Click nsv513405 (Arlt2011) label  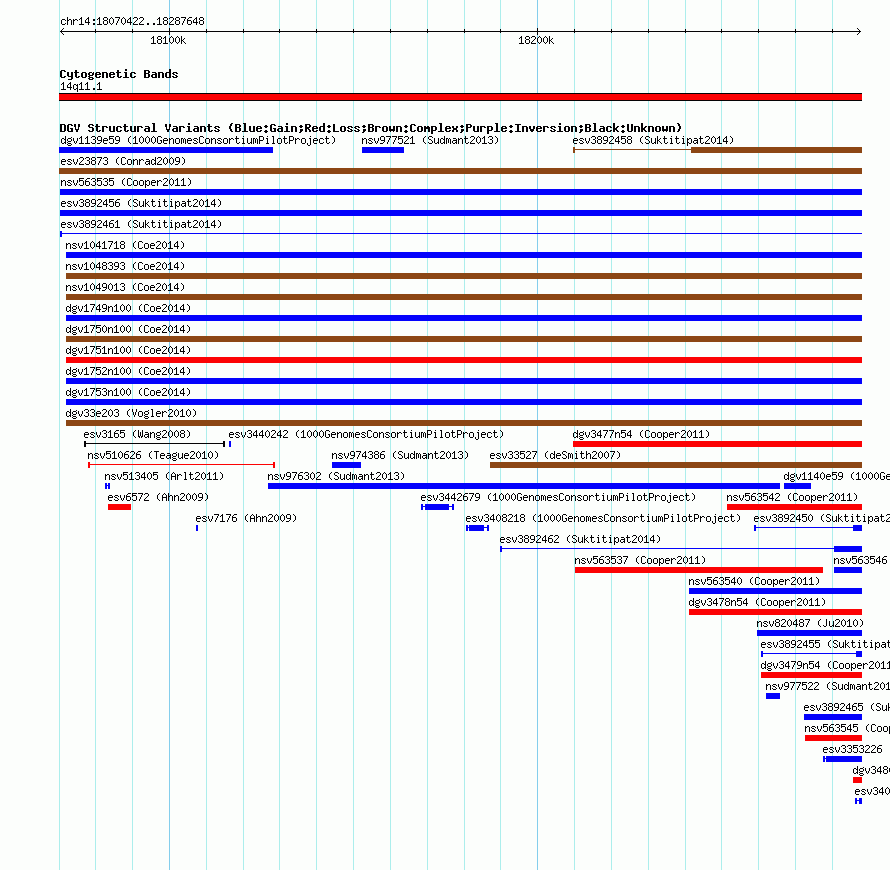pos(164,476)
